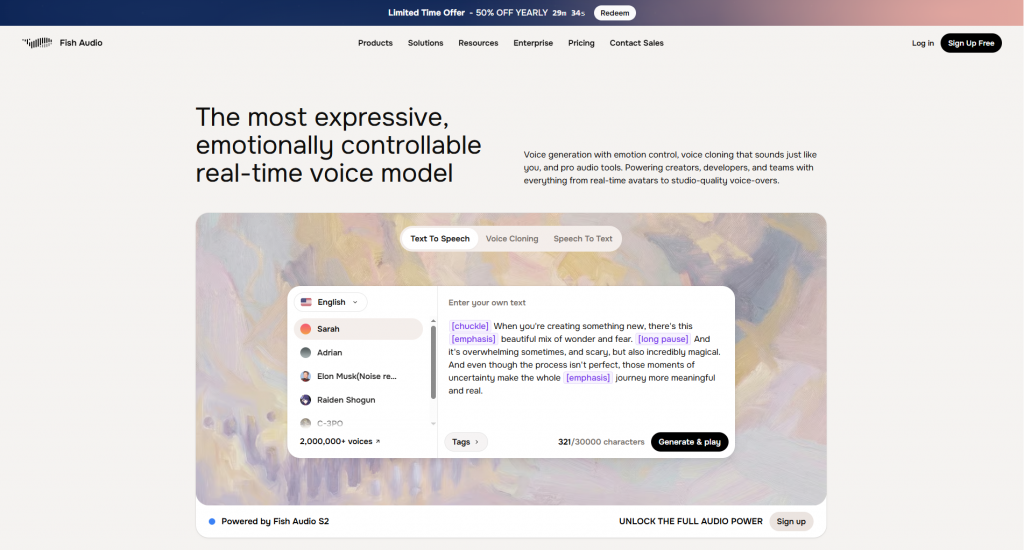Click the external arrow beside 2,000,000+ voices
The image size is (1024, 550).
point(377,442)
